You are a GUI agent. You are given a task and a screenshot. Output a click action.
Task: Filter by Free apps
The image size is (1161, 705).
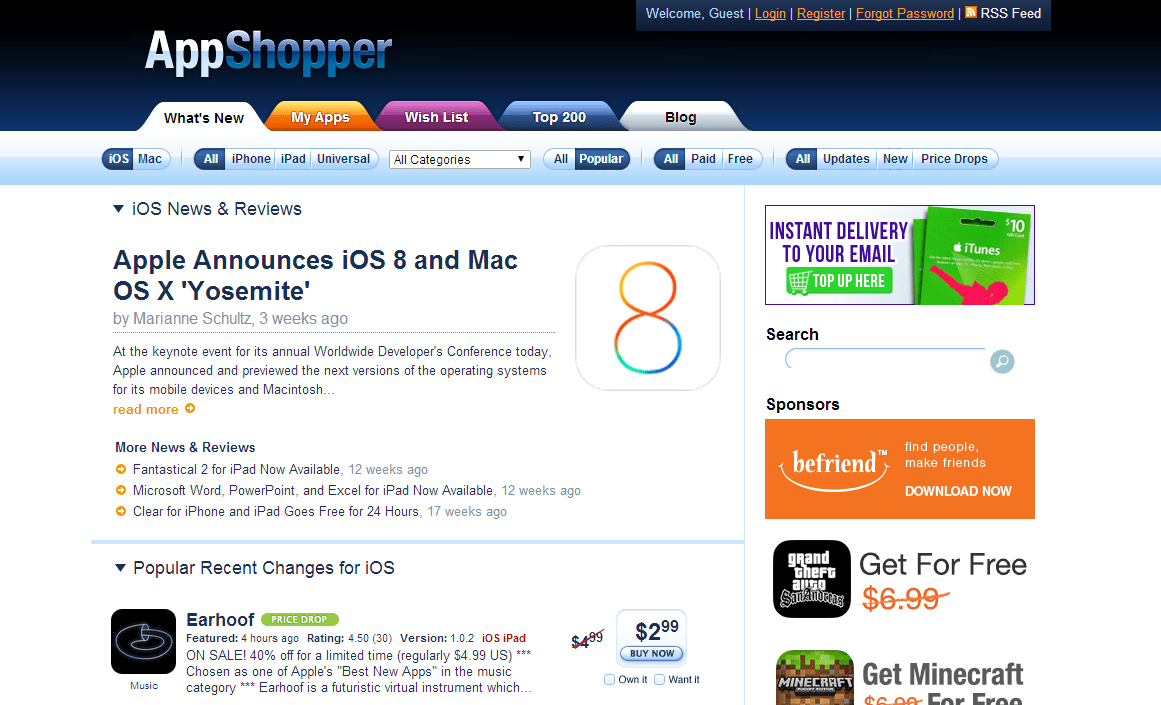click(740, 158)
